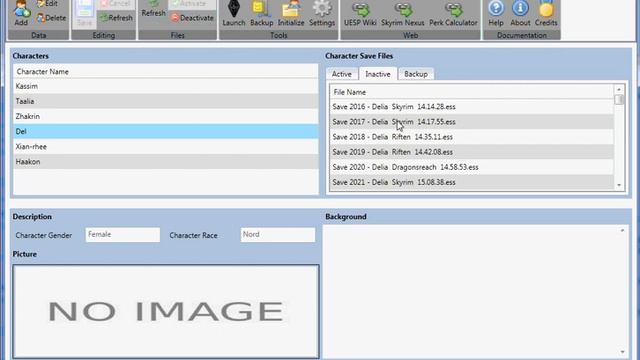Click the Character Race field

[x=278, y=235]
